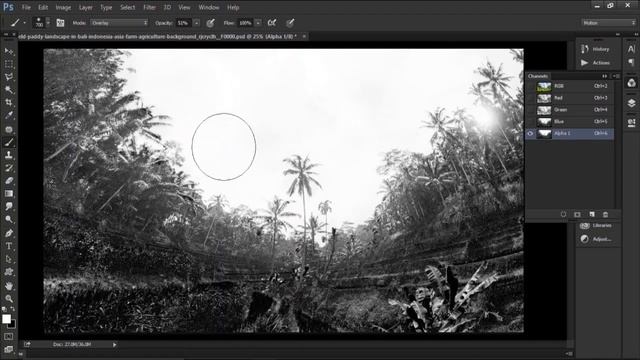
Task: Select the Path Selection tool
Action: click(9, 259)
